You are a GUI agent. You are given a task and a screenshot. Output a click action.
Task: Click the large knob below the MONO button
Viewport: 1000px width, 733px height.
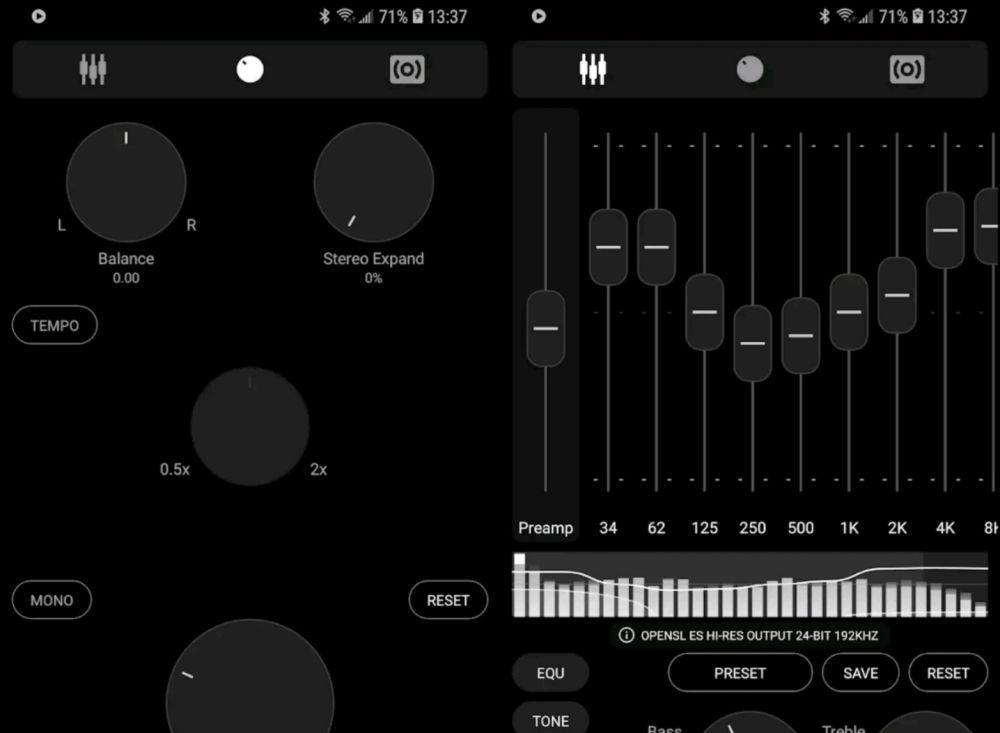[250, 676]
